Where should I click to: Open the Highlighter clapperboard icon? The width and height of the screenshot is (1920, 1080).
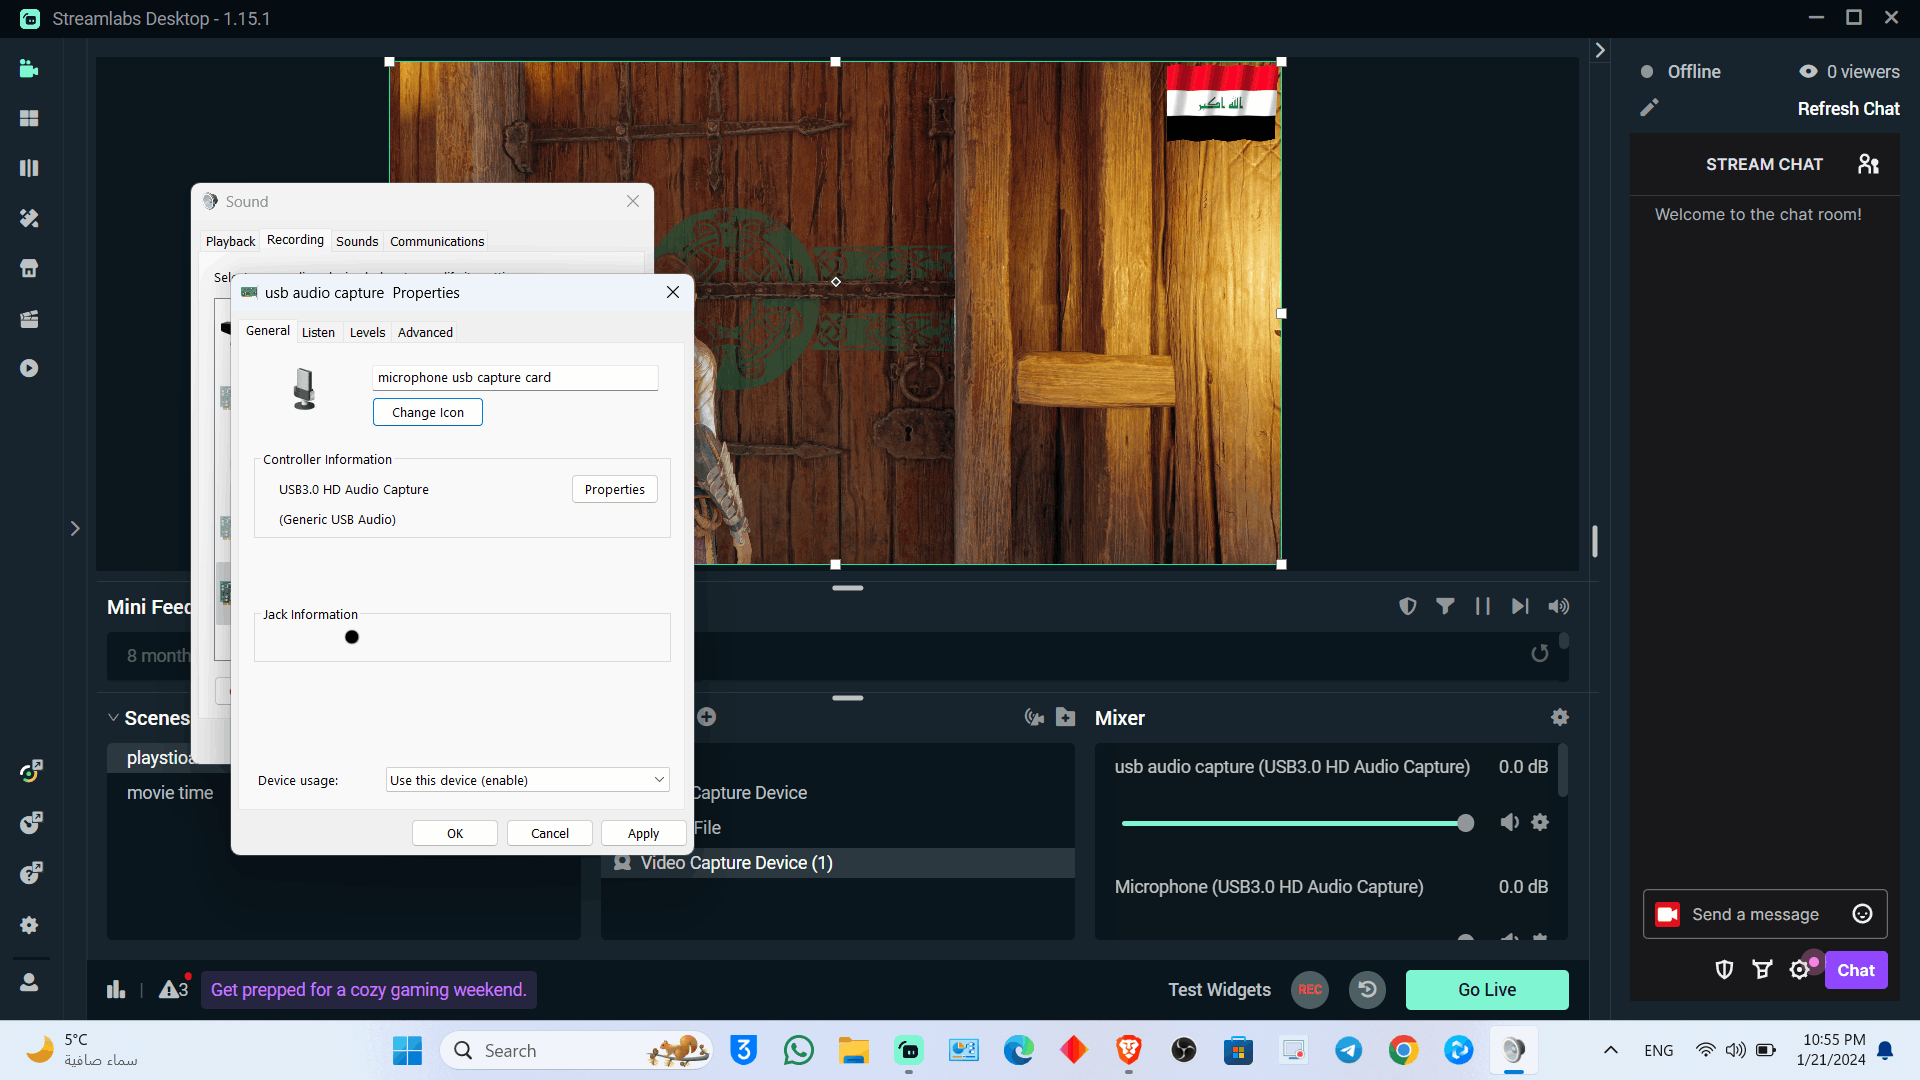(29, 319)
